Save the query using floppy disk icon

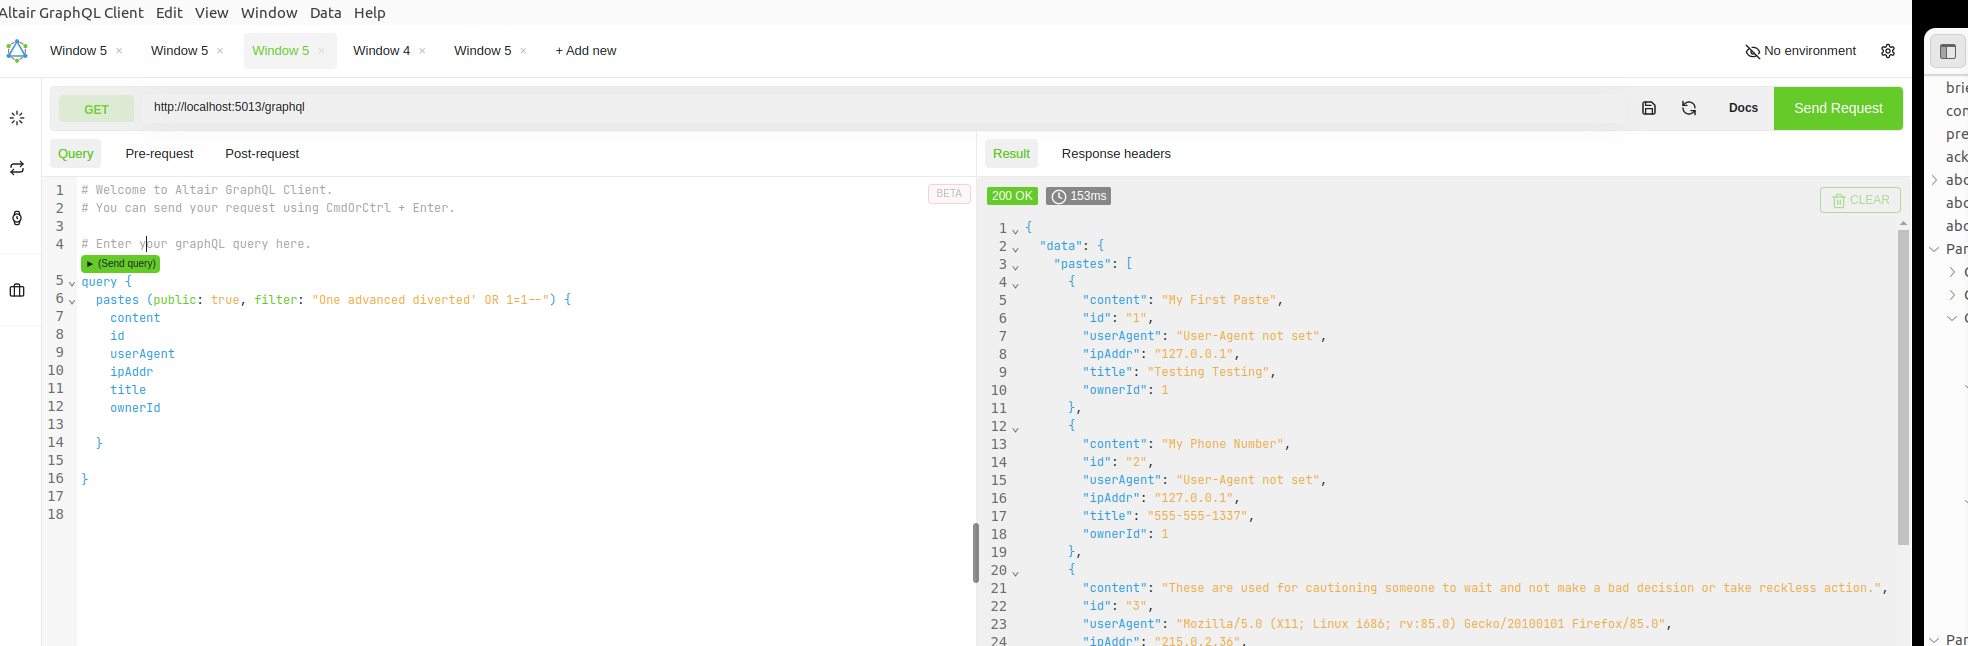point(1649,108)
